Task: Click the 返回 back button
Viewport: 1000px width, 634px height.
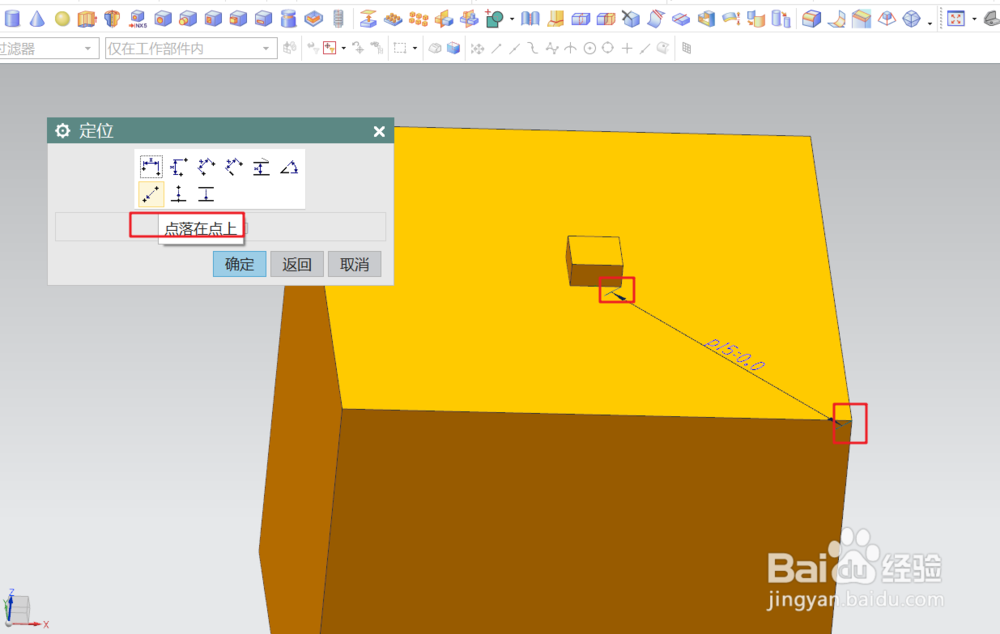Action: [x=297, y=264]
